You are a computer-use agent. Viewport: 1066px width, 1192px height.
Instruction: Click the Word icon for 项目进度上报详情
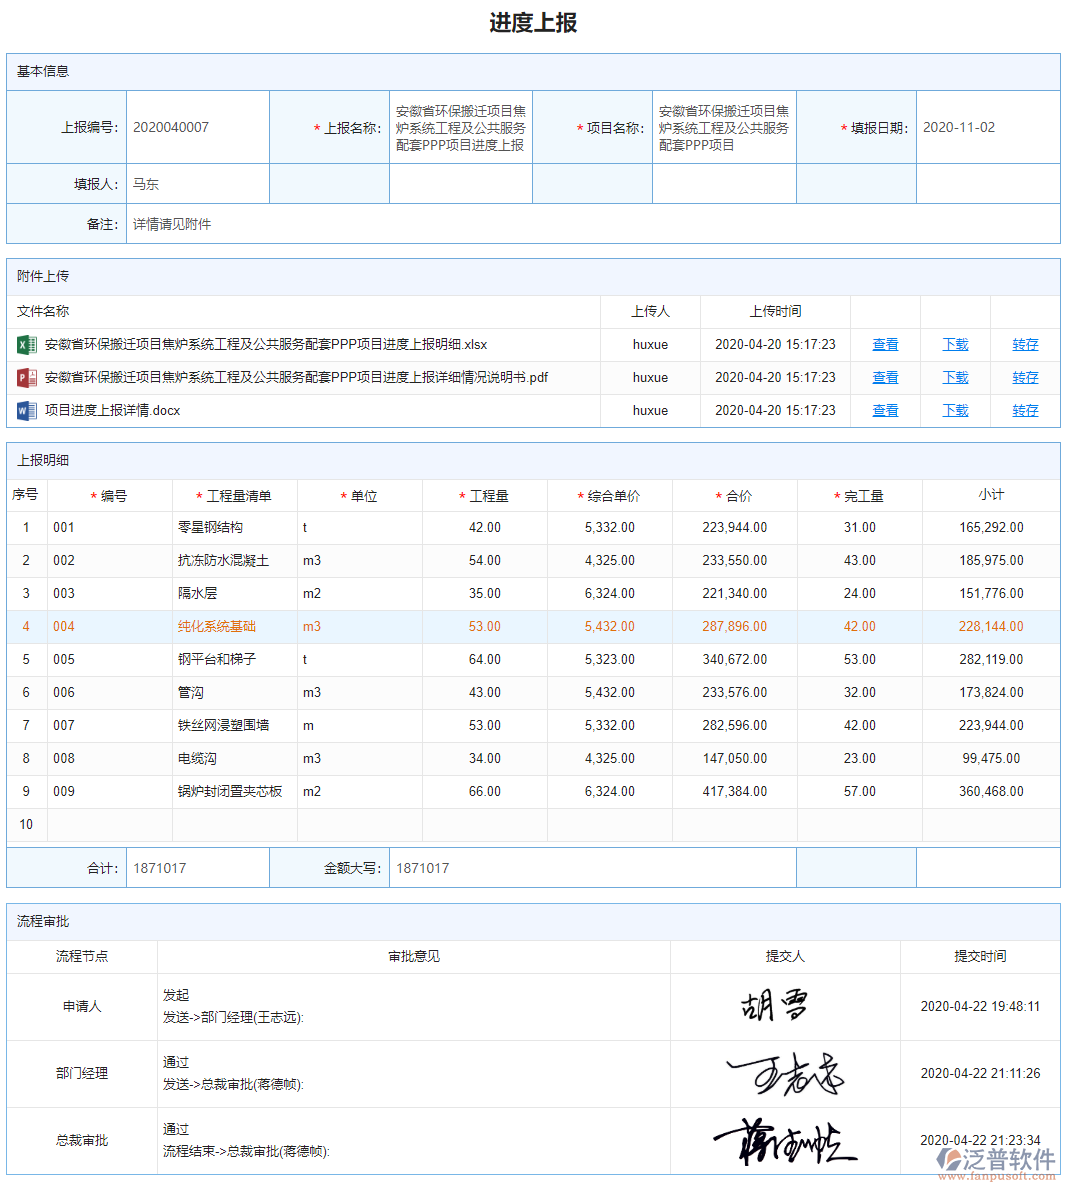tap(27, 410)
